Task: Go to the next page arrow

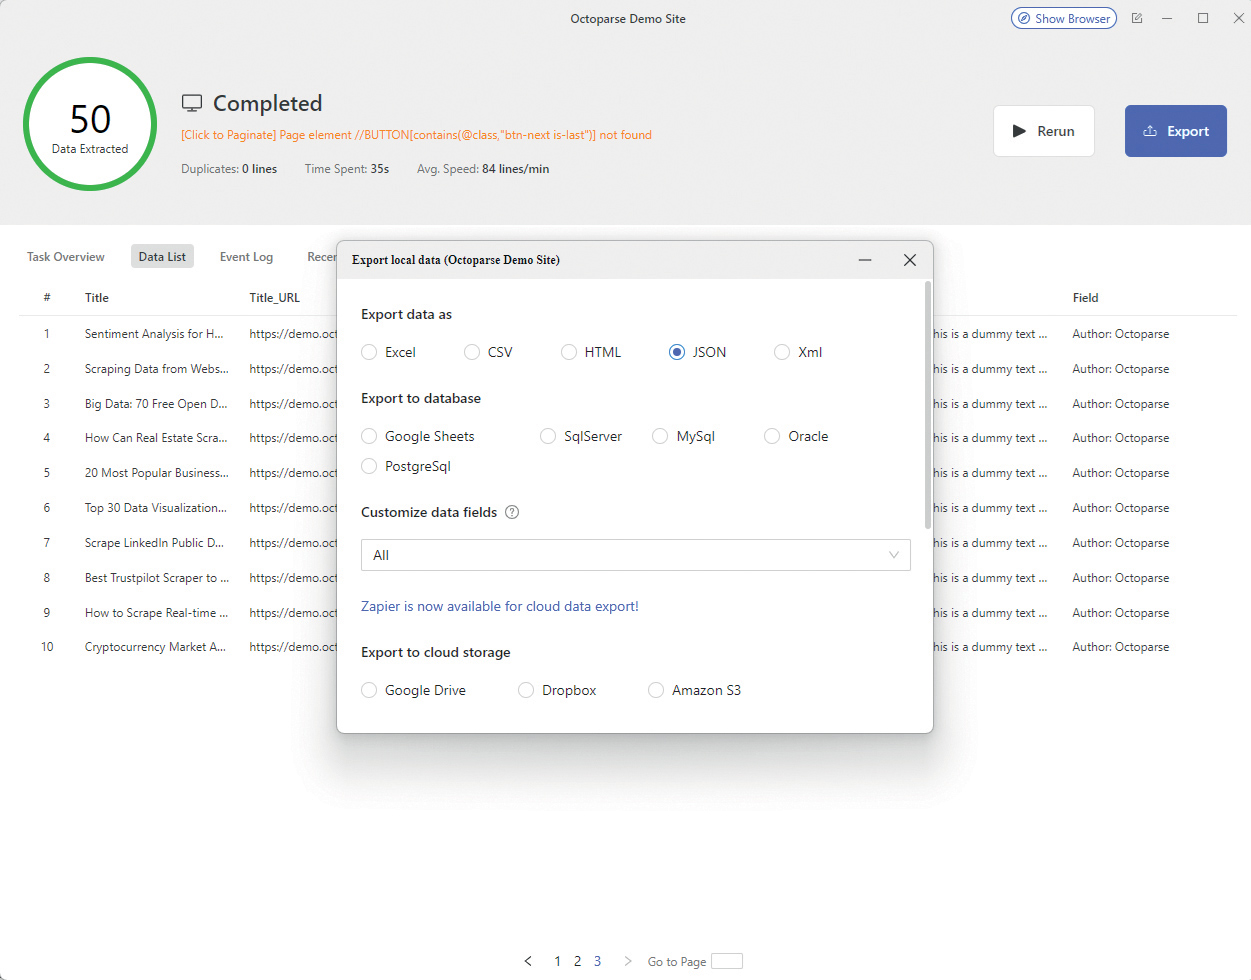Action: [628, 961]
